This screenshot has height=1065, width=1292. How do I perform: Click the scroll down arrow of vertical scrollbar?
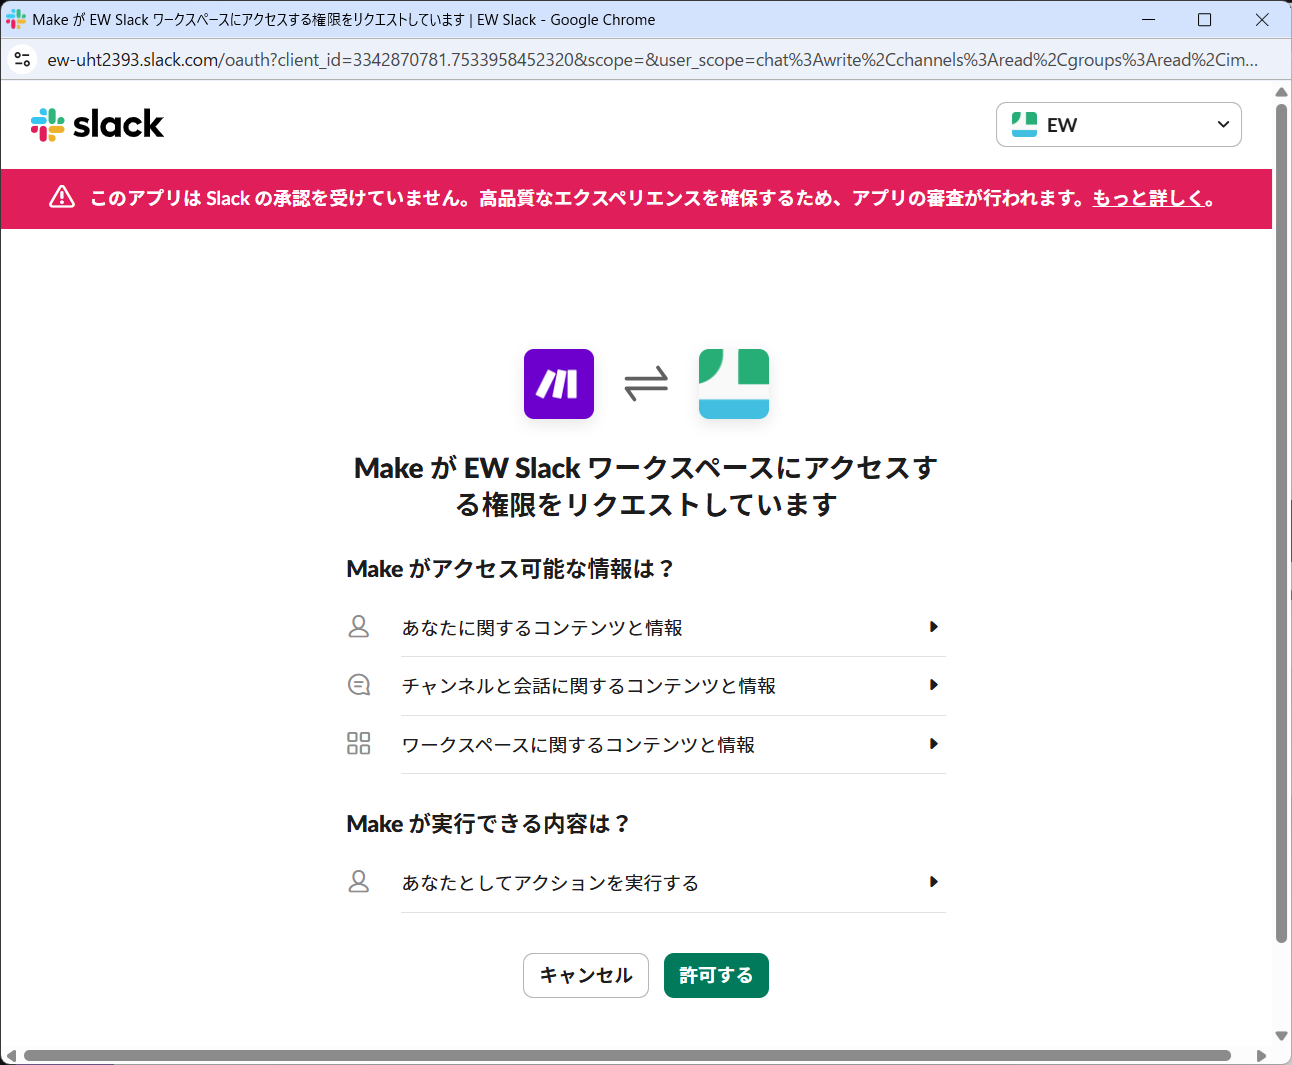tap(1281, 1036)
